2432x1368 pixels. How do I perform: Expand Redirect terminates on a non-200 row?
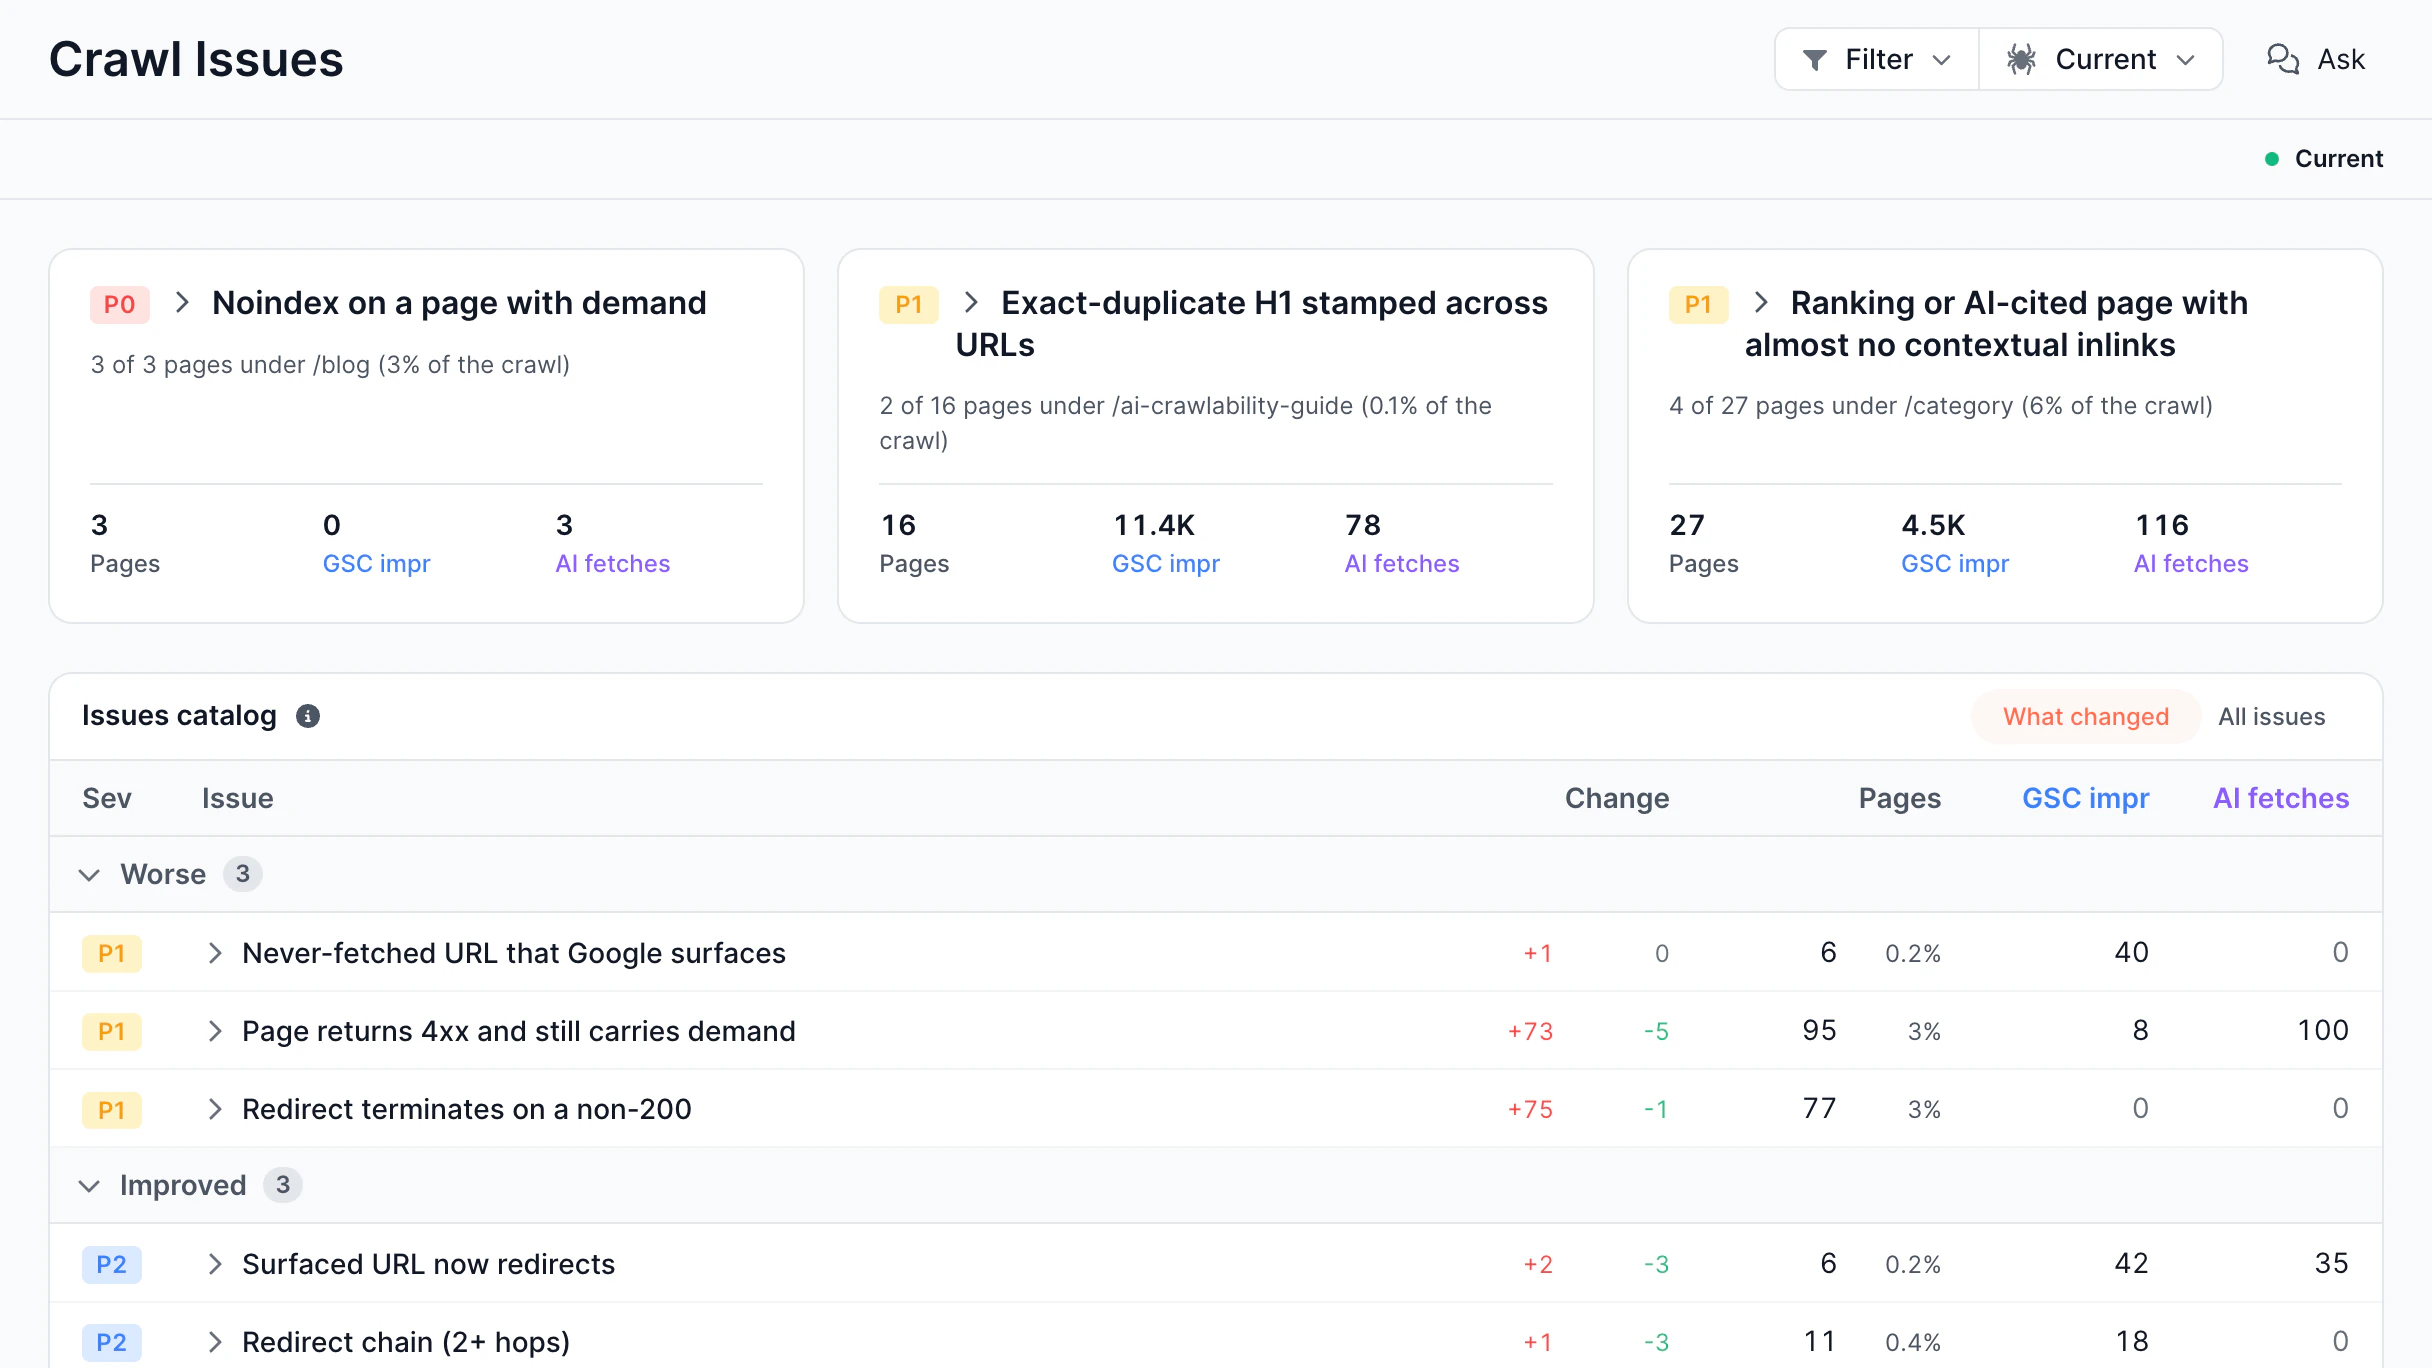pos(214,1109)
